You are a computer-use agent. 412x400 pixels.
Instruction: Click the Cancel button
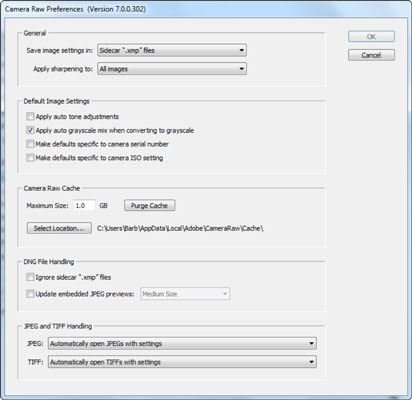pos(371,55)
